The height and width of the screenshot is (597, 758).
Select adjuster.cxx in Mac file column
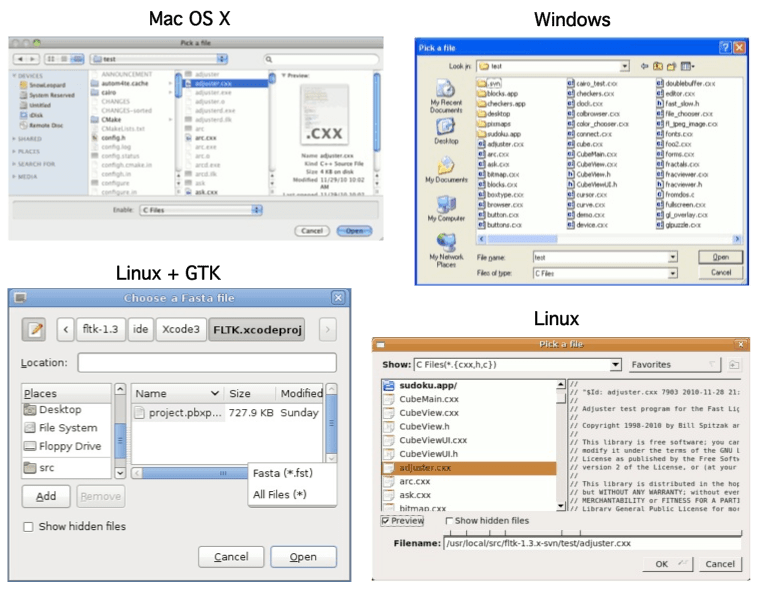click(225, 83)
